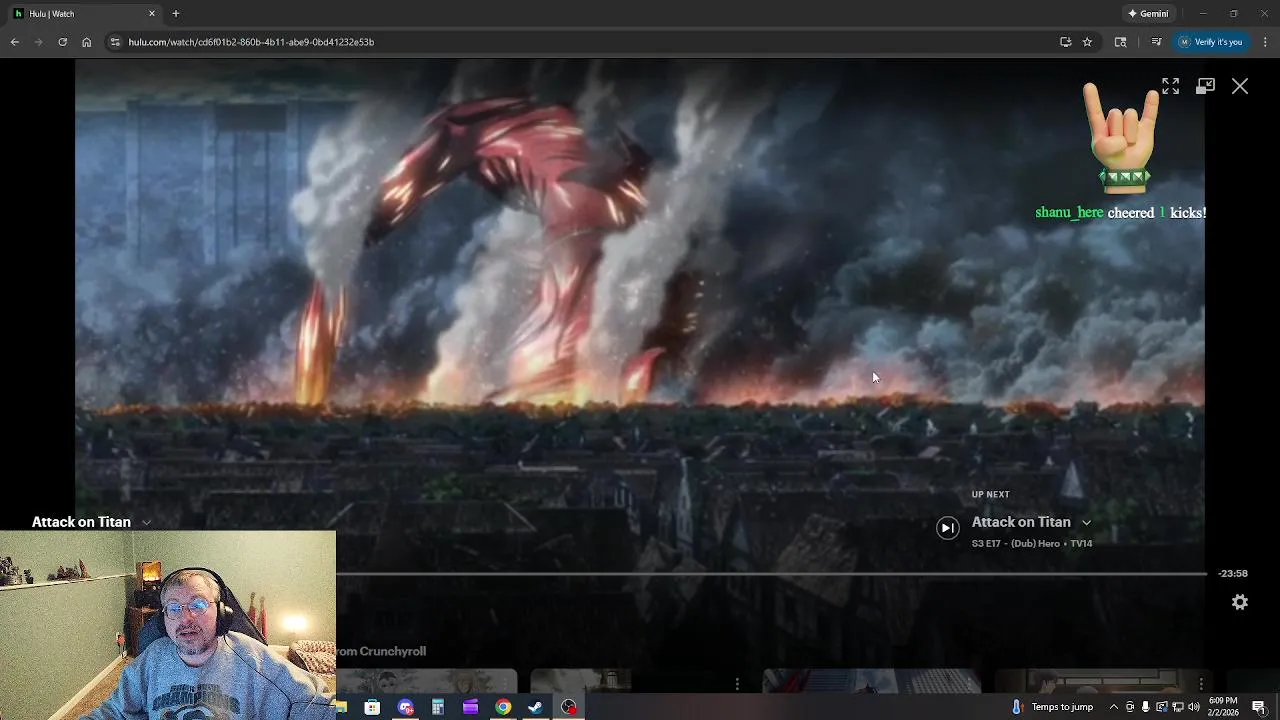Image resolution: width=1280 pixels, height=720 pixels.
Task: Open the Chrome three-dot menu
Action: pyautogui.click(x=1265, y=42)
